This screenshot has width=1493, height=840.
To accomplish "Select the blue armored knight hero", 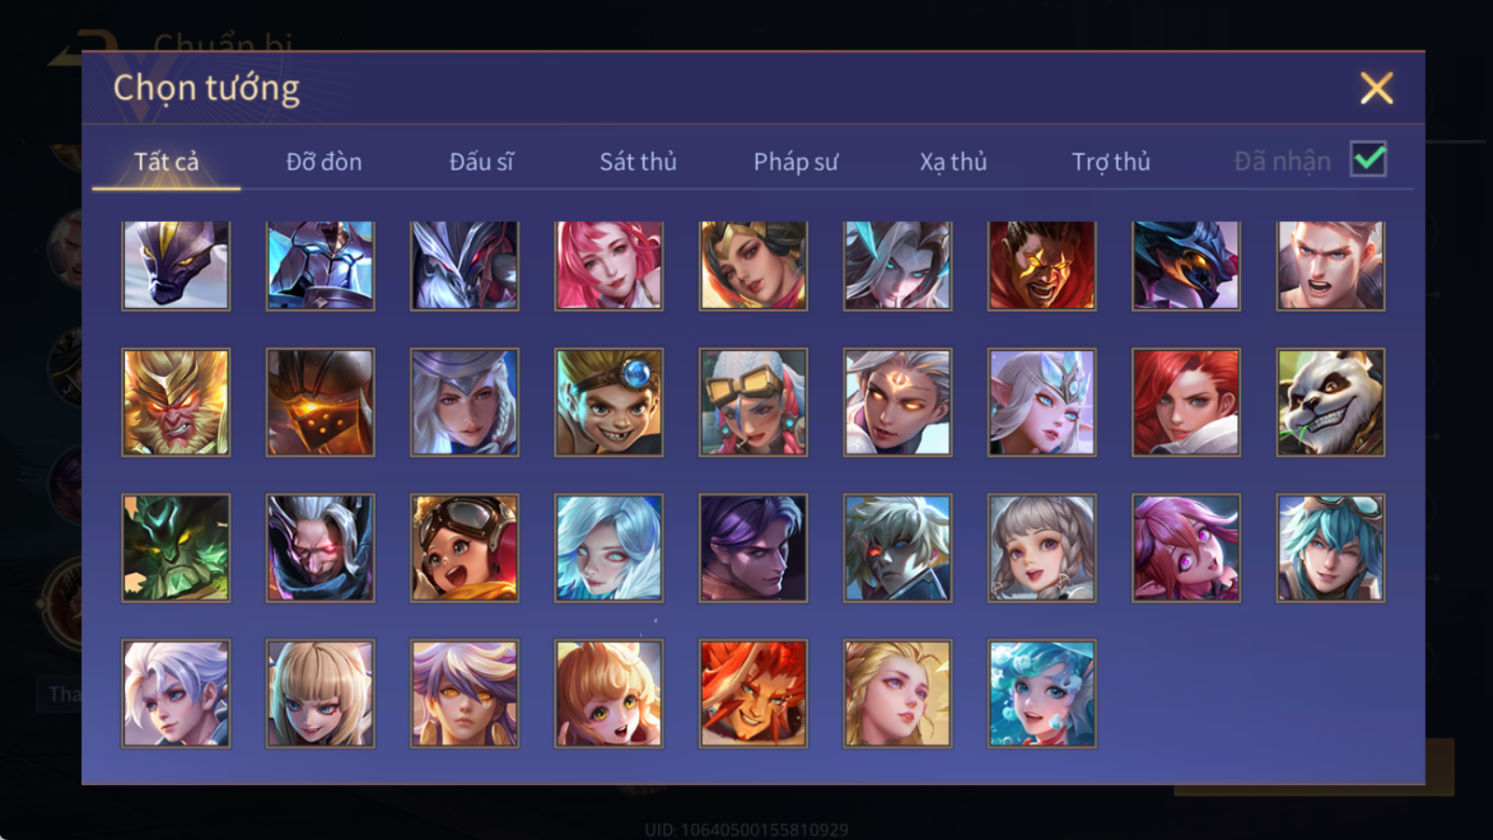I will coord(320,265).
